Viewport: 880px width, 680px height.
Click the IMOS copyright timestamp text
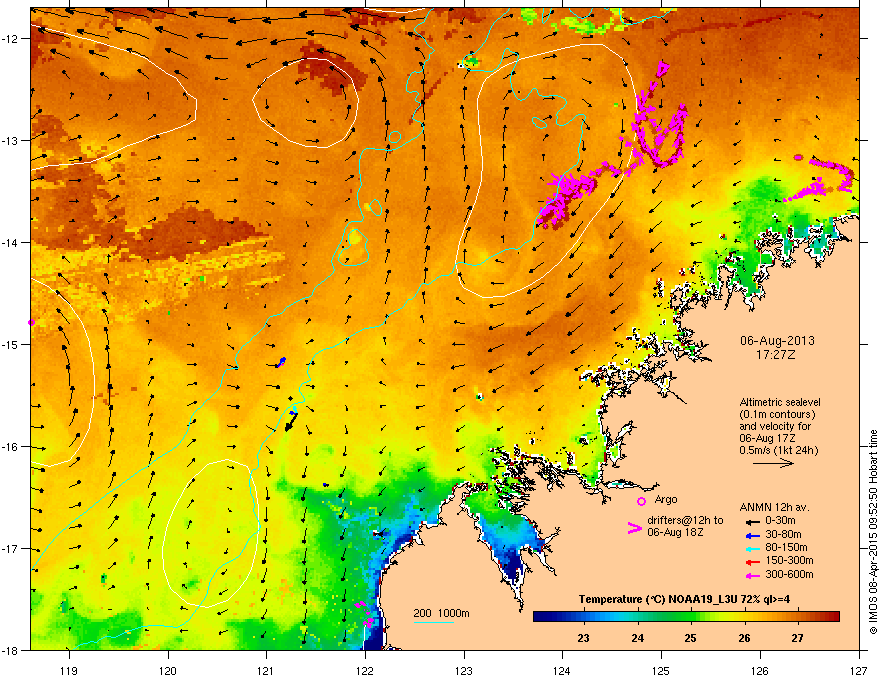point(873,532)
